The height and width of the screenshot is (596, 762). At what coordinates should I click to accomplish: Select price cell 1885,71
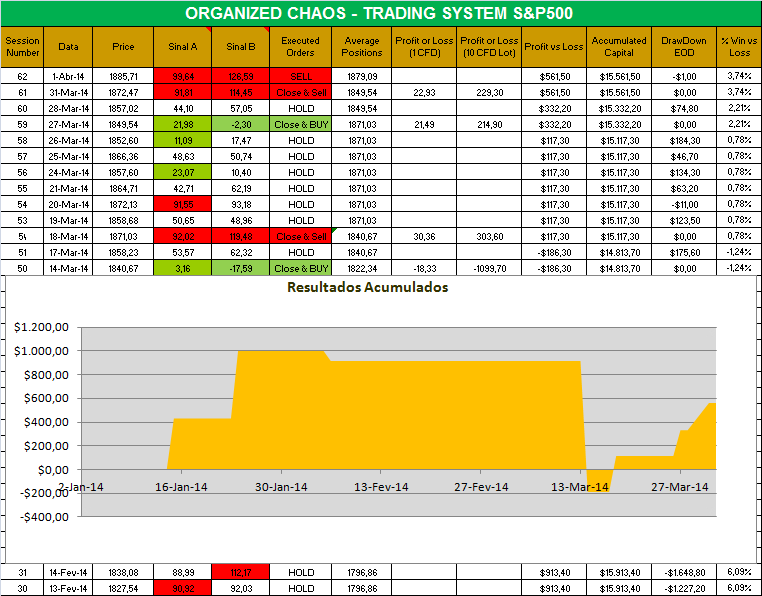pos(123,76)
